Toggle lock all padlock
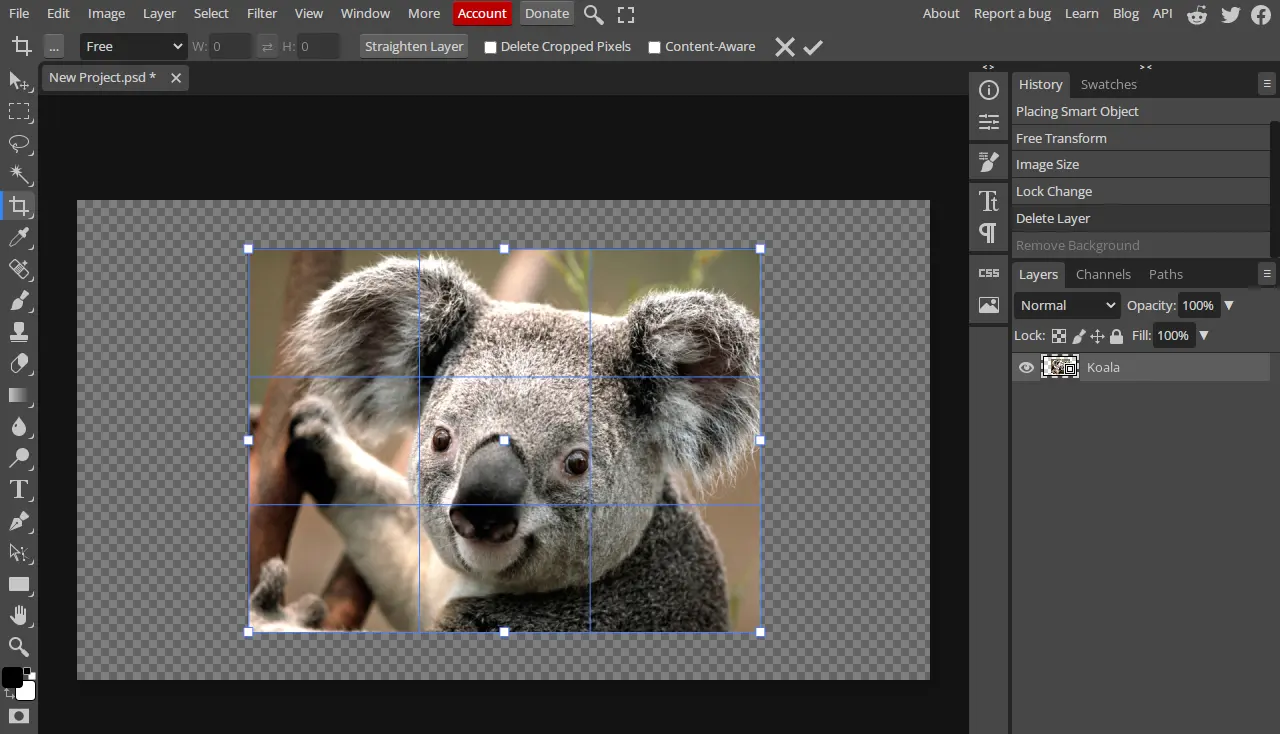This screenshot has height=734, width=1280. 1116,336
